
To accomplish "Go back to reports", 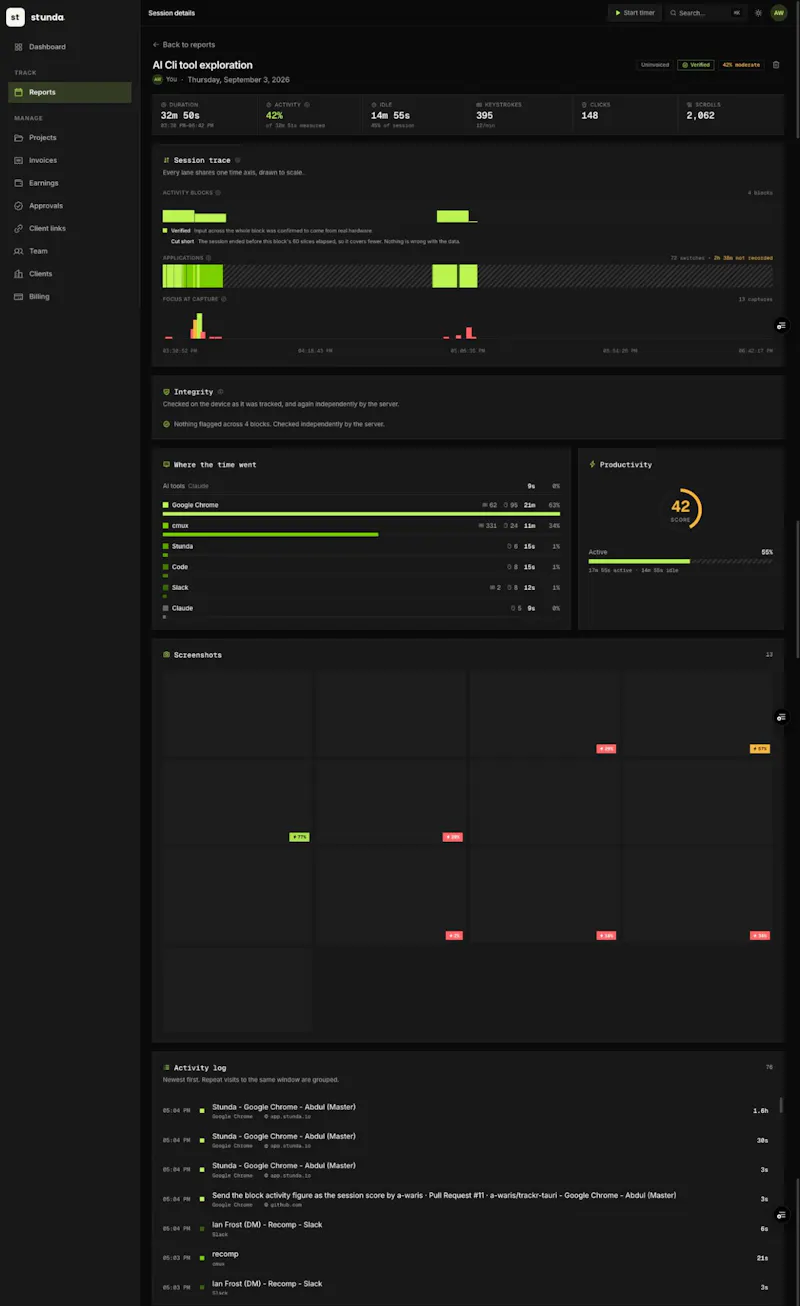I will click(x=184, y=45).
